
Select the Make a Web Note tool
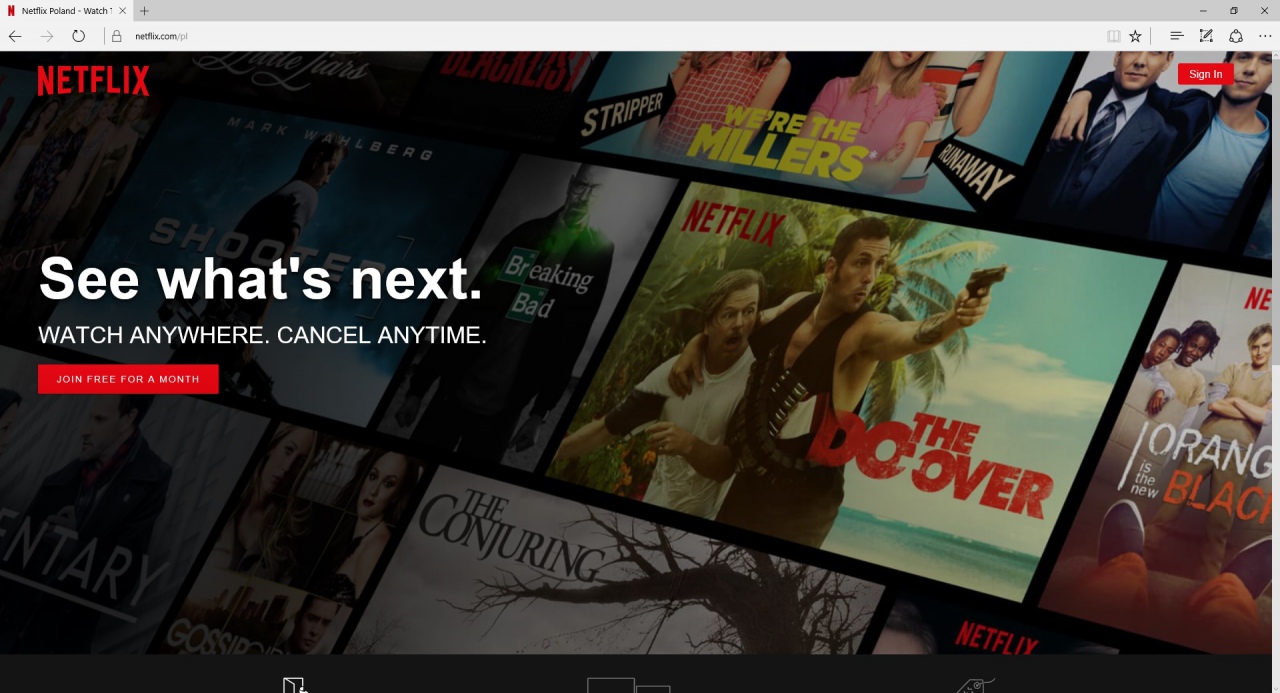pos(1206,35)
